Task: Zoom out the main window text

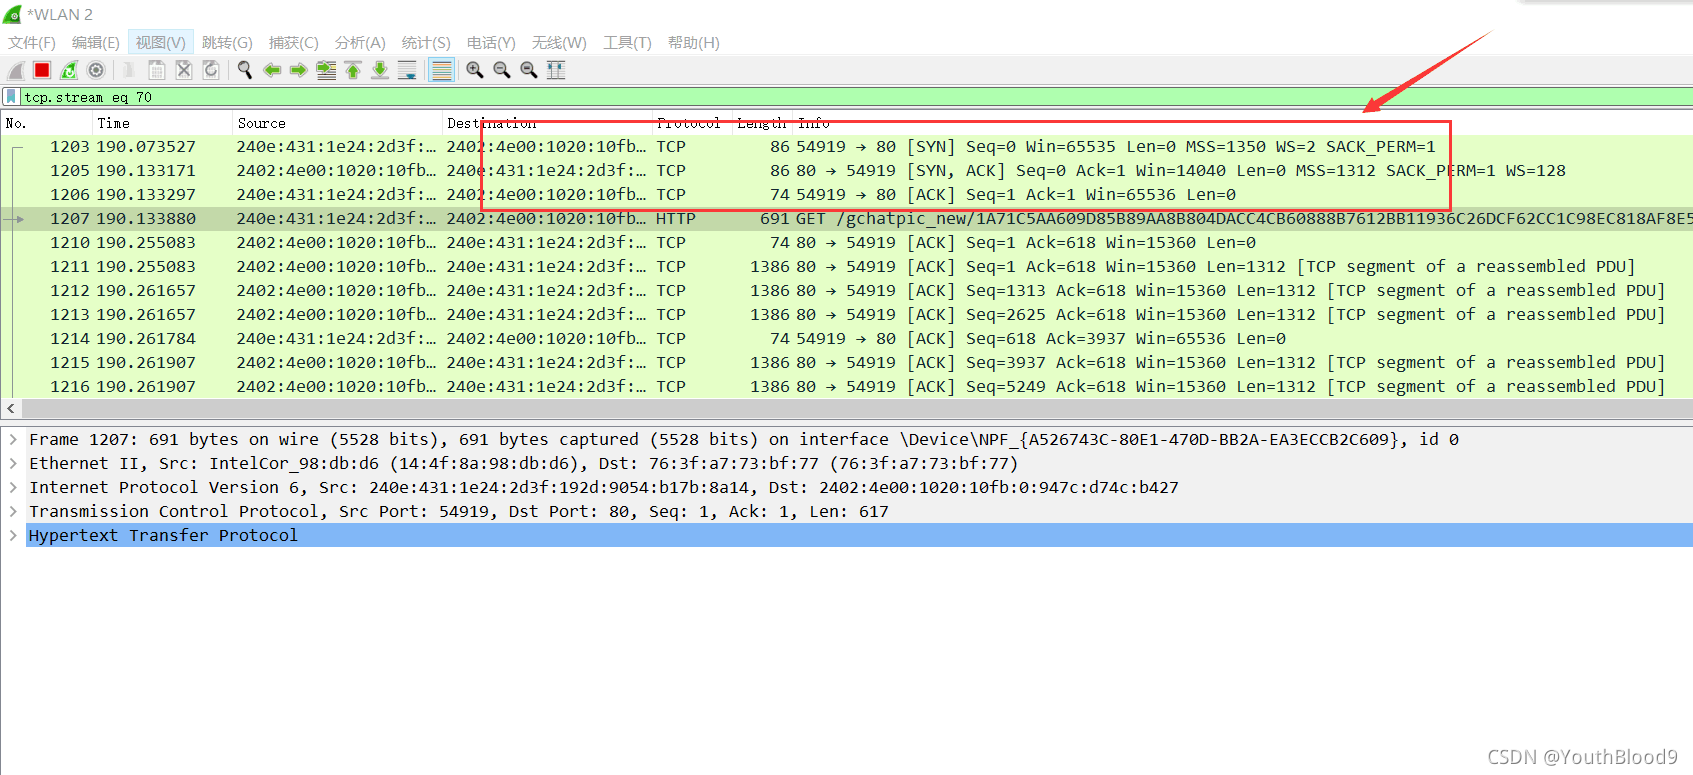Action: pyautogui.click(x=502, y=70)
